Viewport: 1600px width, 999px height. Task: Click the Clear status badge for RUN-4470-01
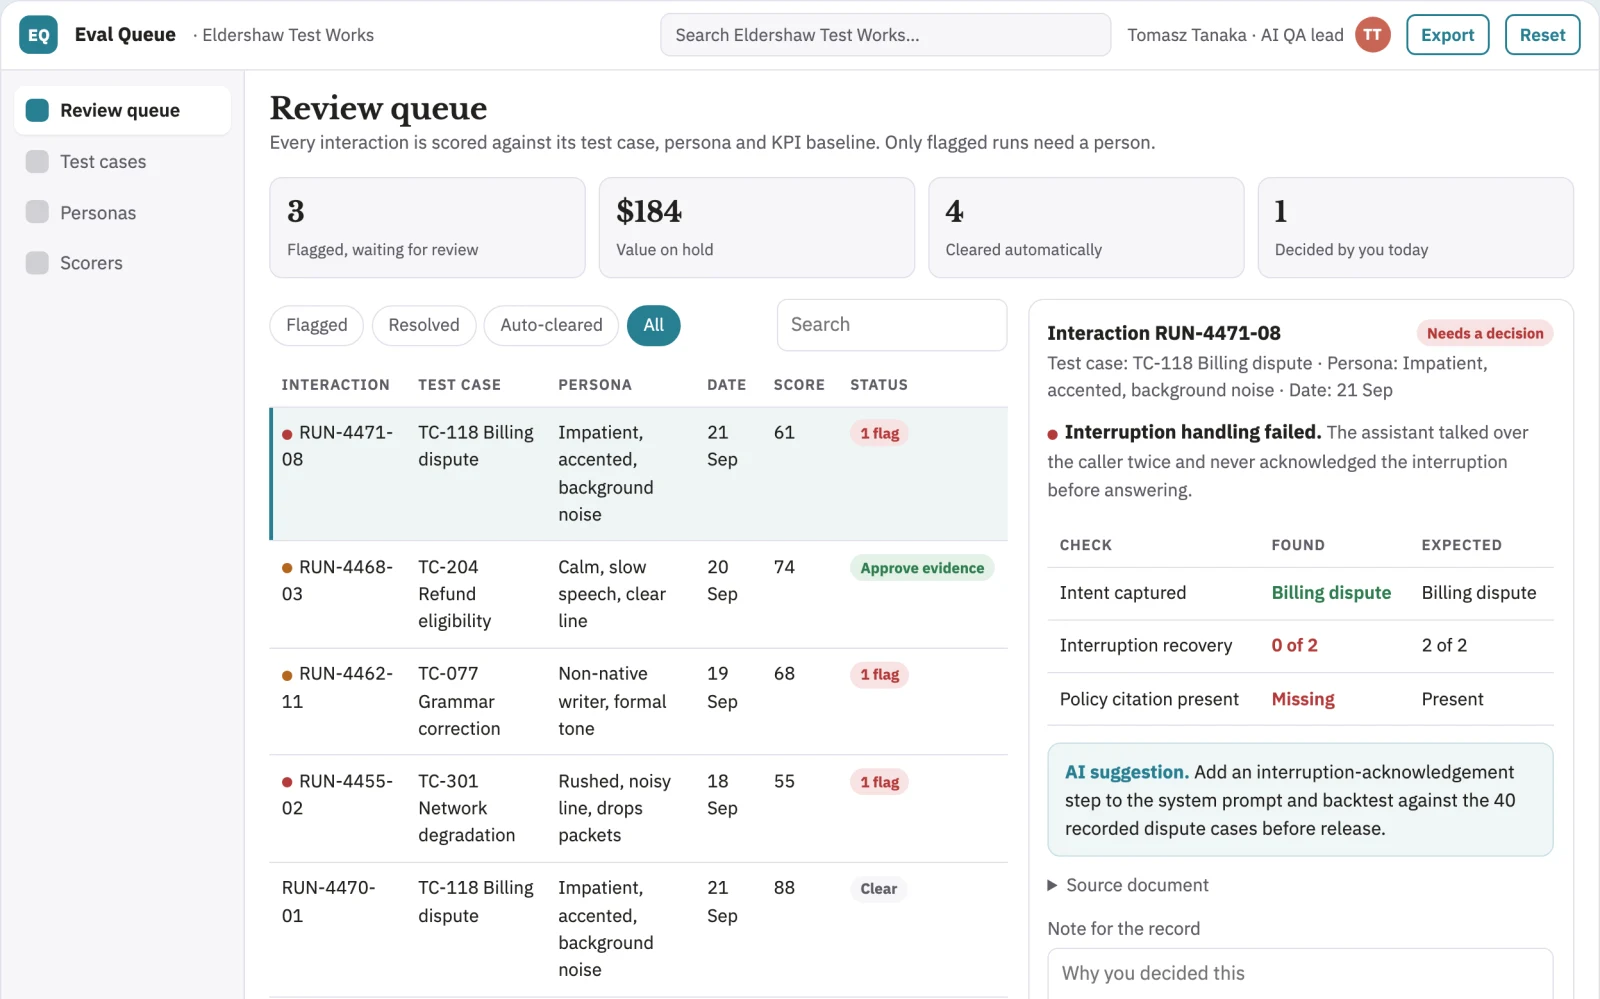879,889
